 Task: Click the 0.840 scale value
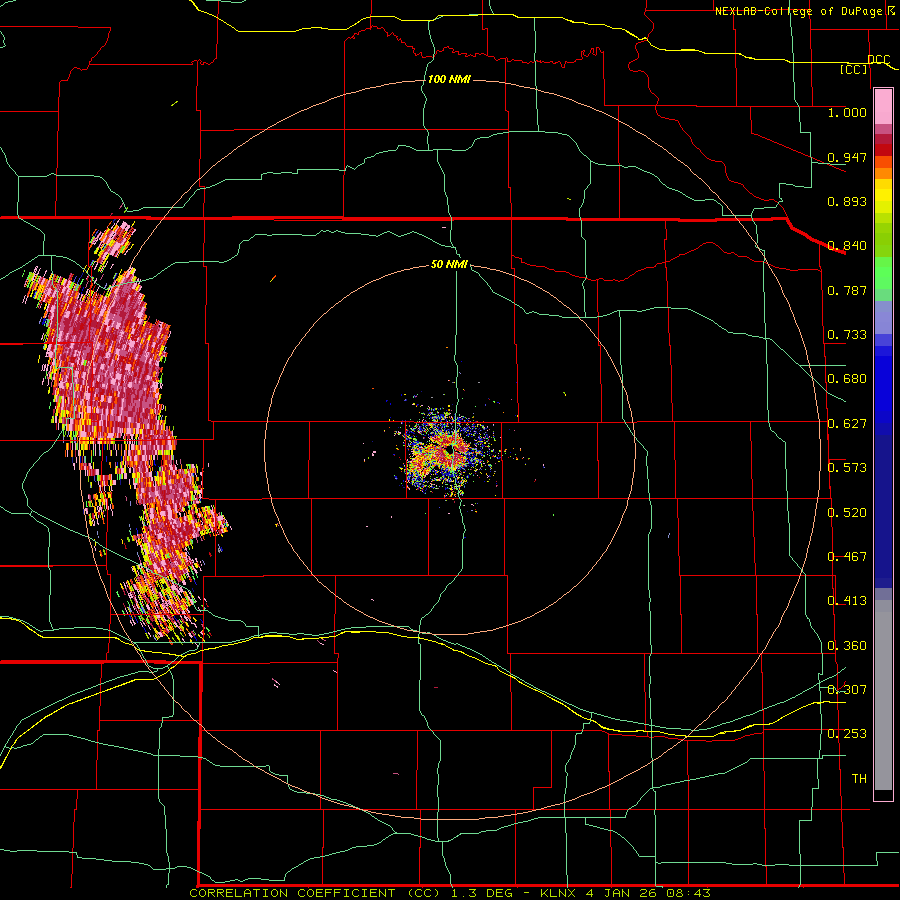pos(847,246)
